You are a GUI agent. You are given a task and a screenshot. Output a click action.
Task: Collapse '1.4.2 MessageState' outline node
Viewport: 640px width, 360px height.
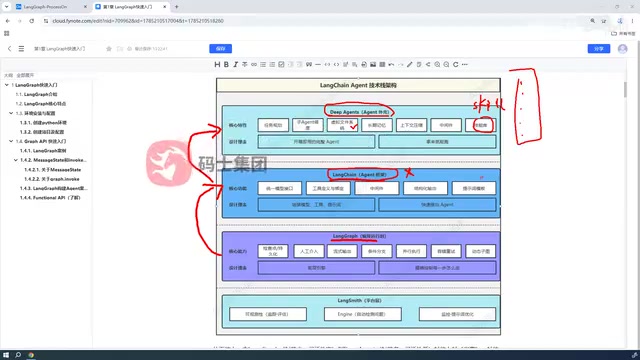pos(16,160)
